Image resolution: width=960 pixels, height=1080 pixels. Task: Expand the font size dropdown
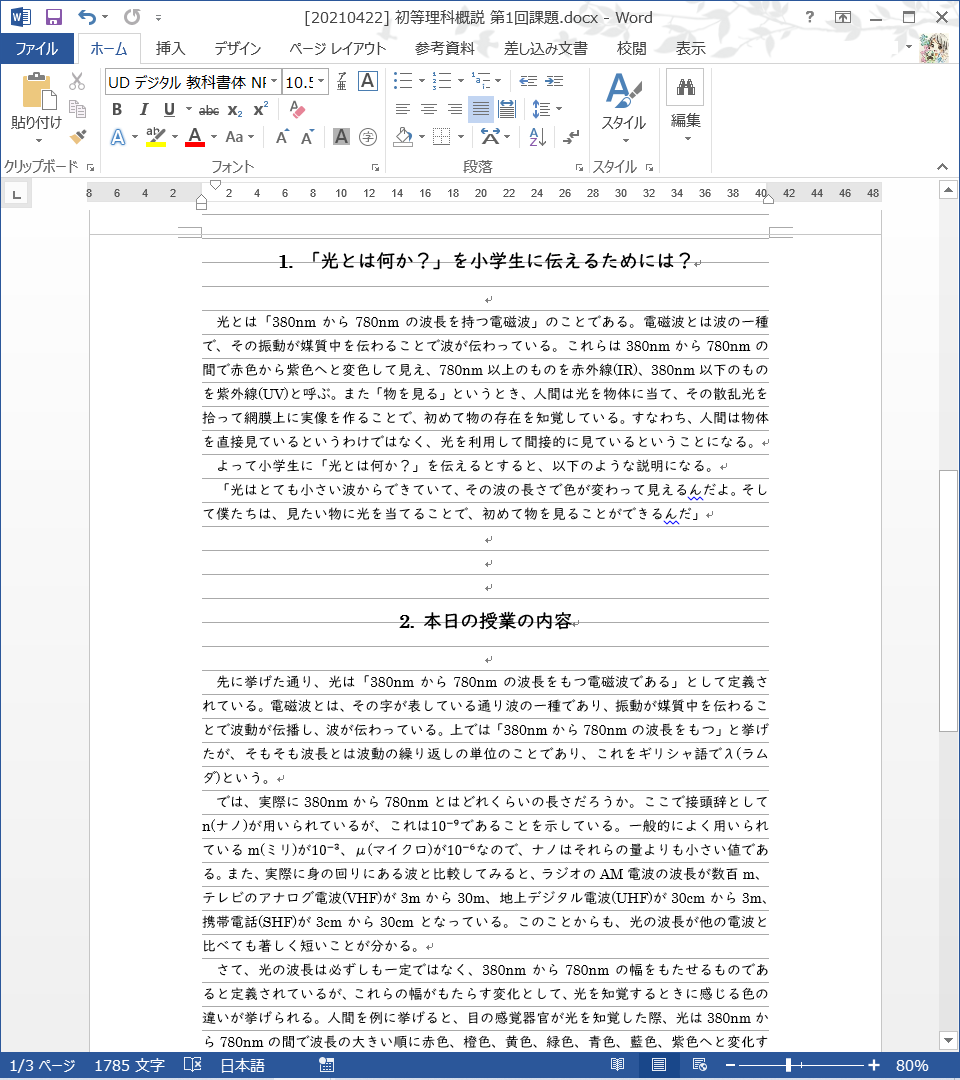pos(321,82)
